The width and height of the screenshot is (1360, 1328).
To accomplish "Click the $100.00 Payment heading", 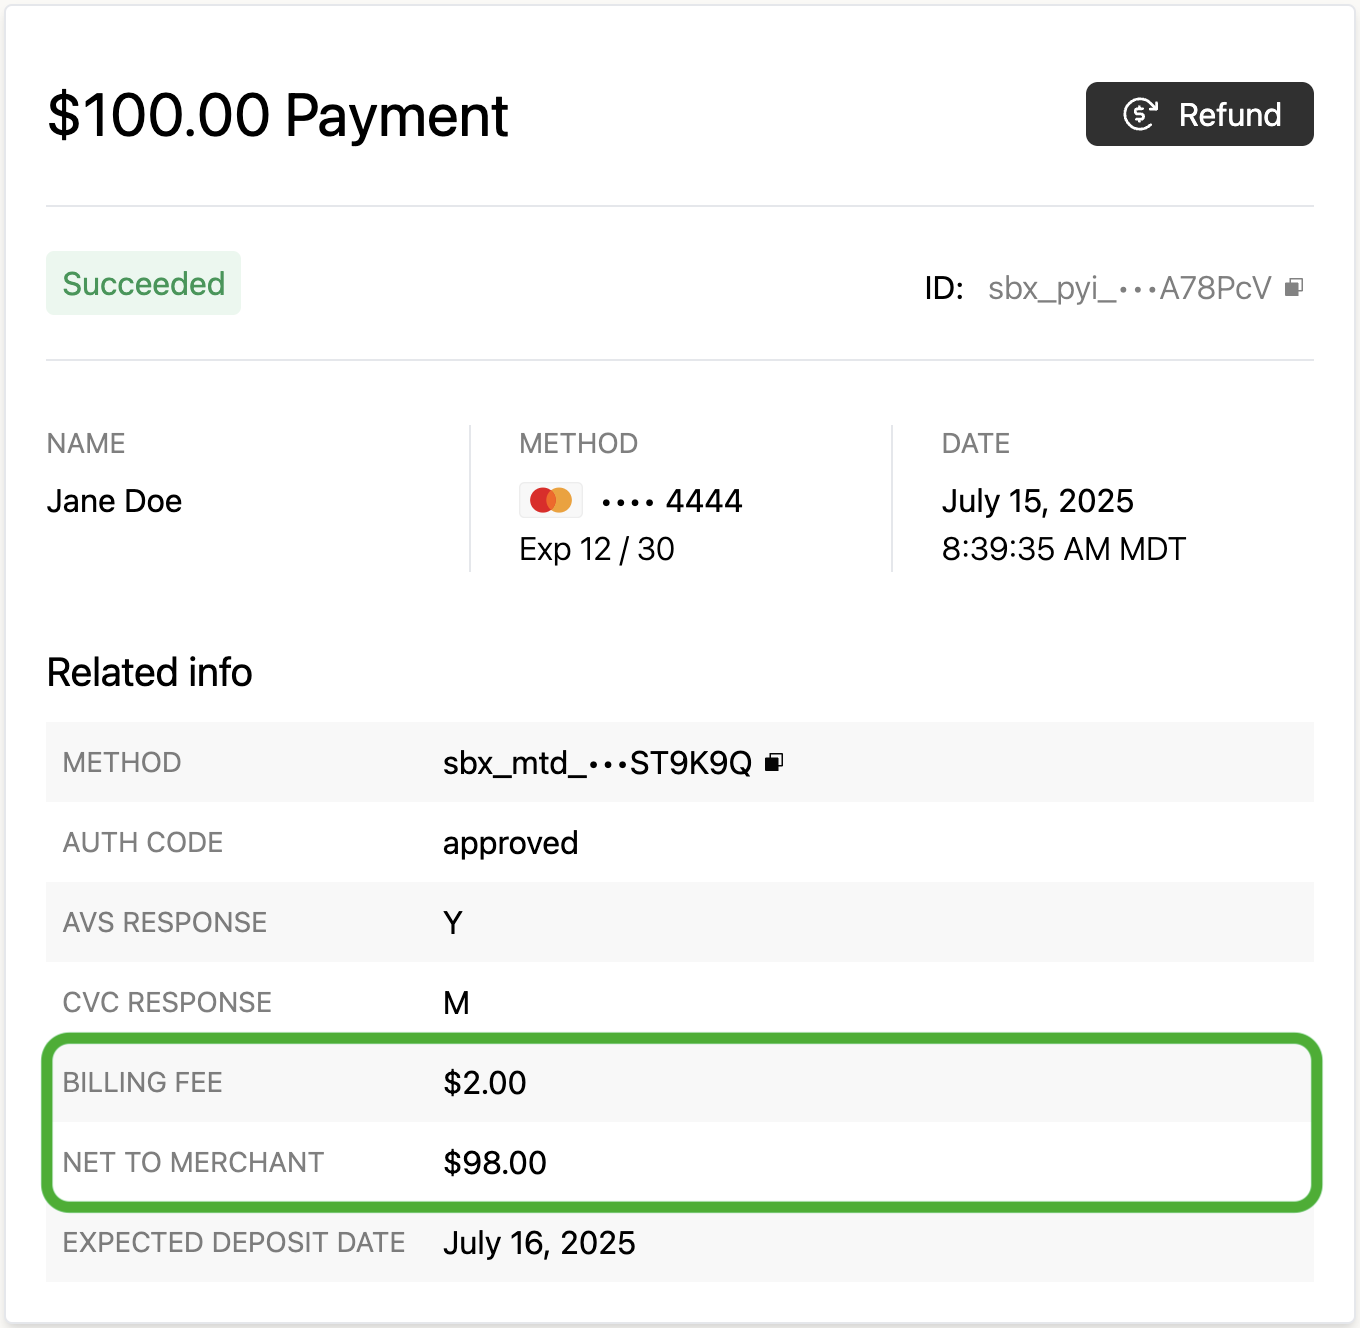I will tap(278, 115).
